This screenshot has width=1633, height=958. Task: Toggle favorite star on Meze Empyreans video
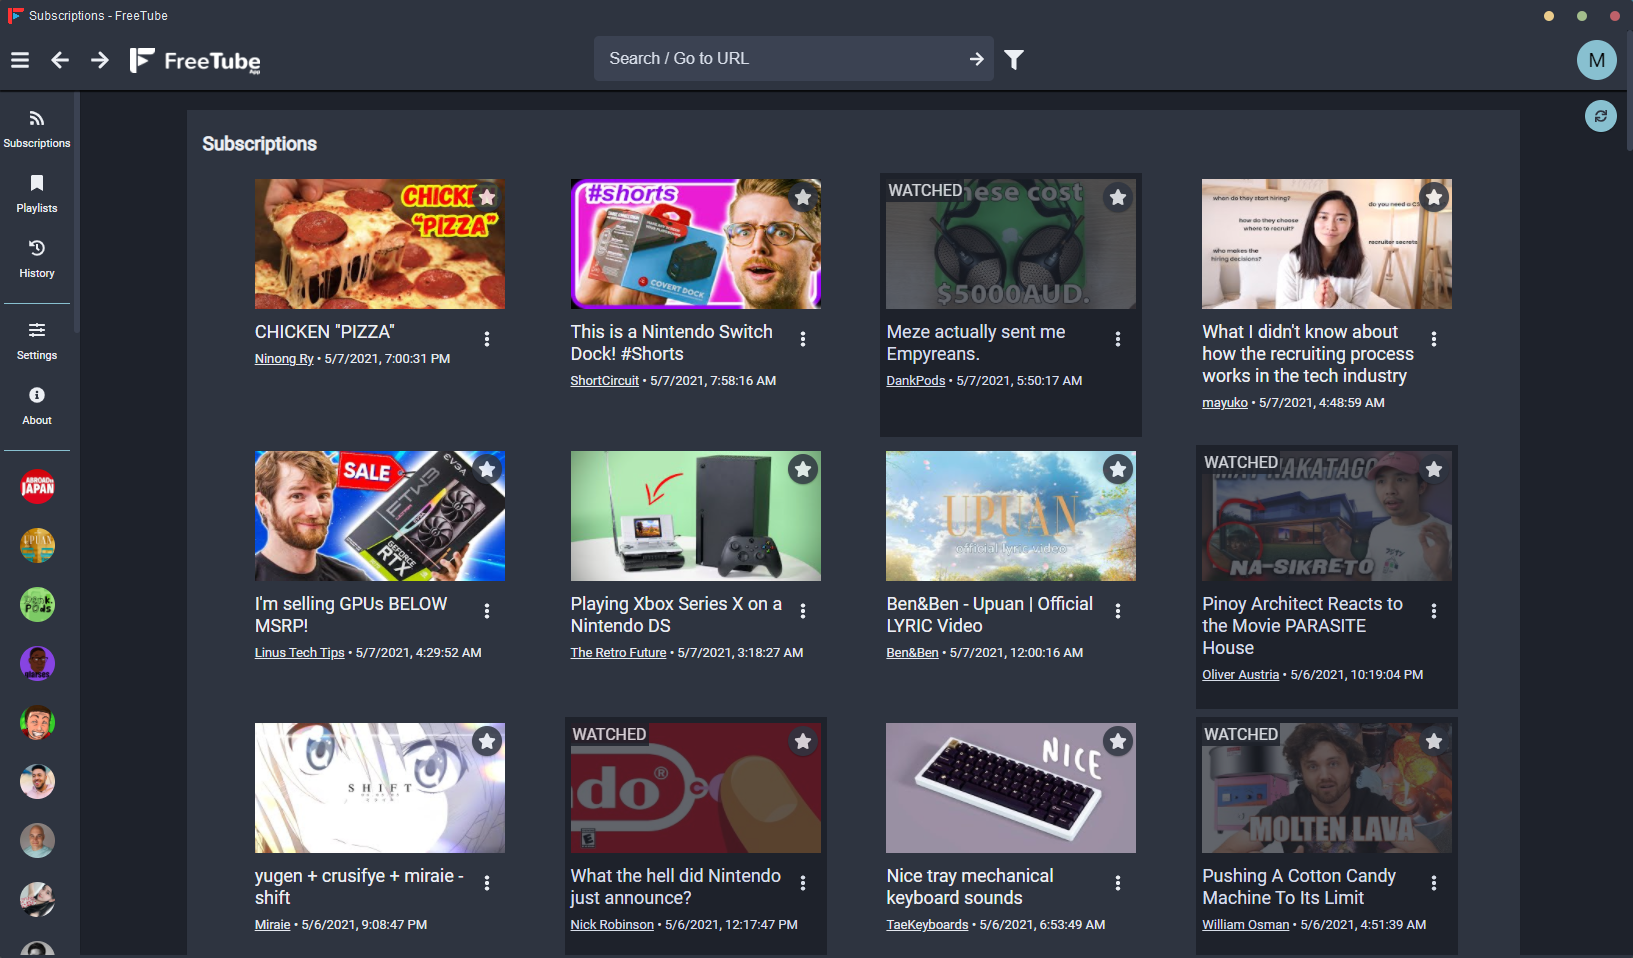[x=1118, y=197]
